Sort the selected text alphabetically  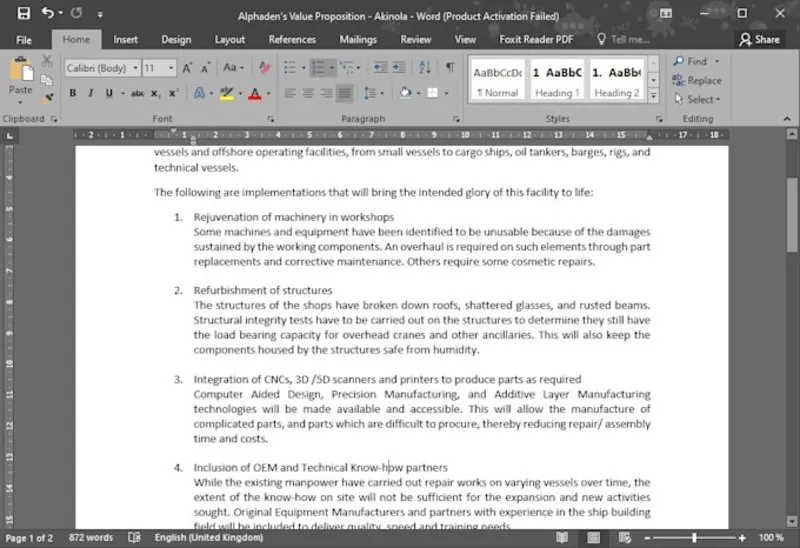coord(424,67)
